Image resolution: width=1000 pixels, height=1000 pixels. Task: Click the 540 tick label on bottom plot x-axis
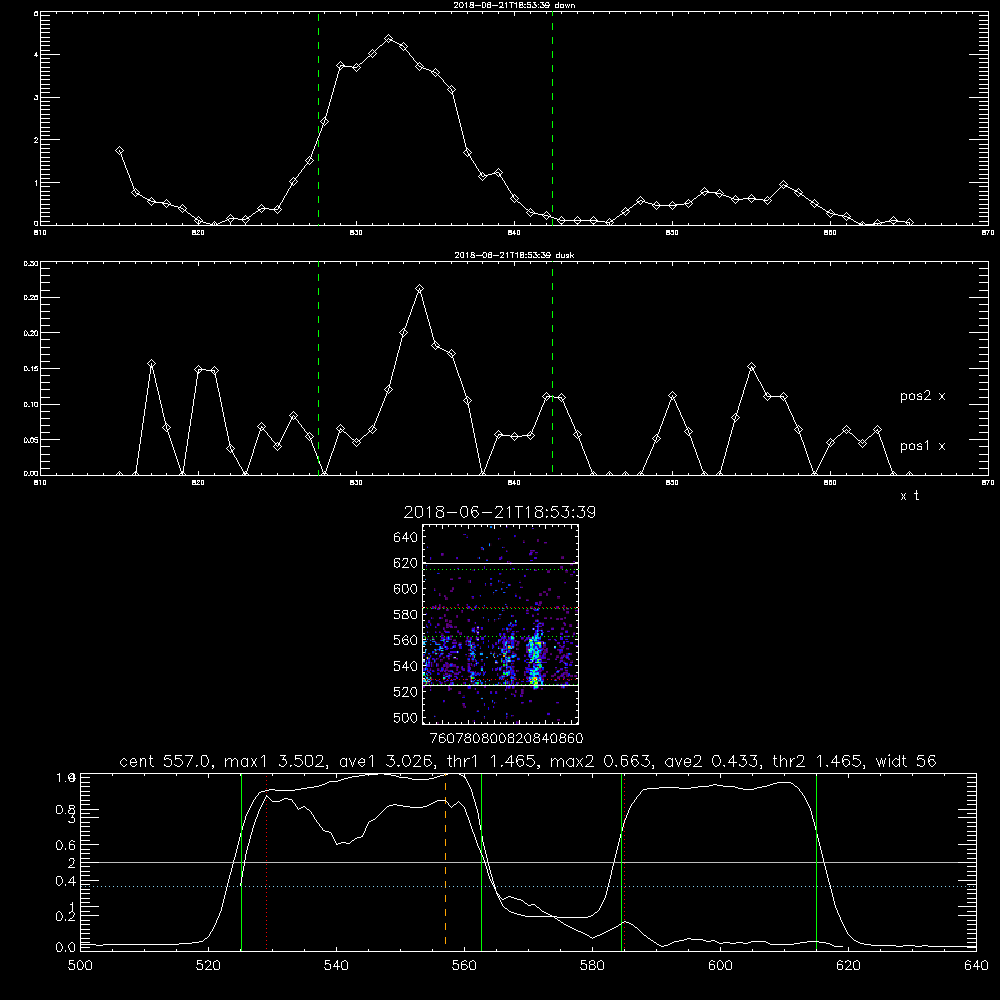coord(336,966)
